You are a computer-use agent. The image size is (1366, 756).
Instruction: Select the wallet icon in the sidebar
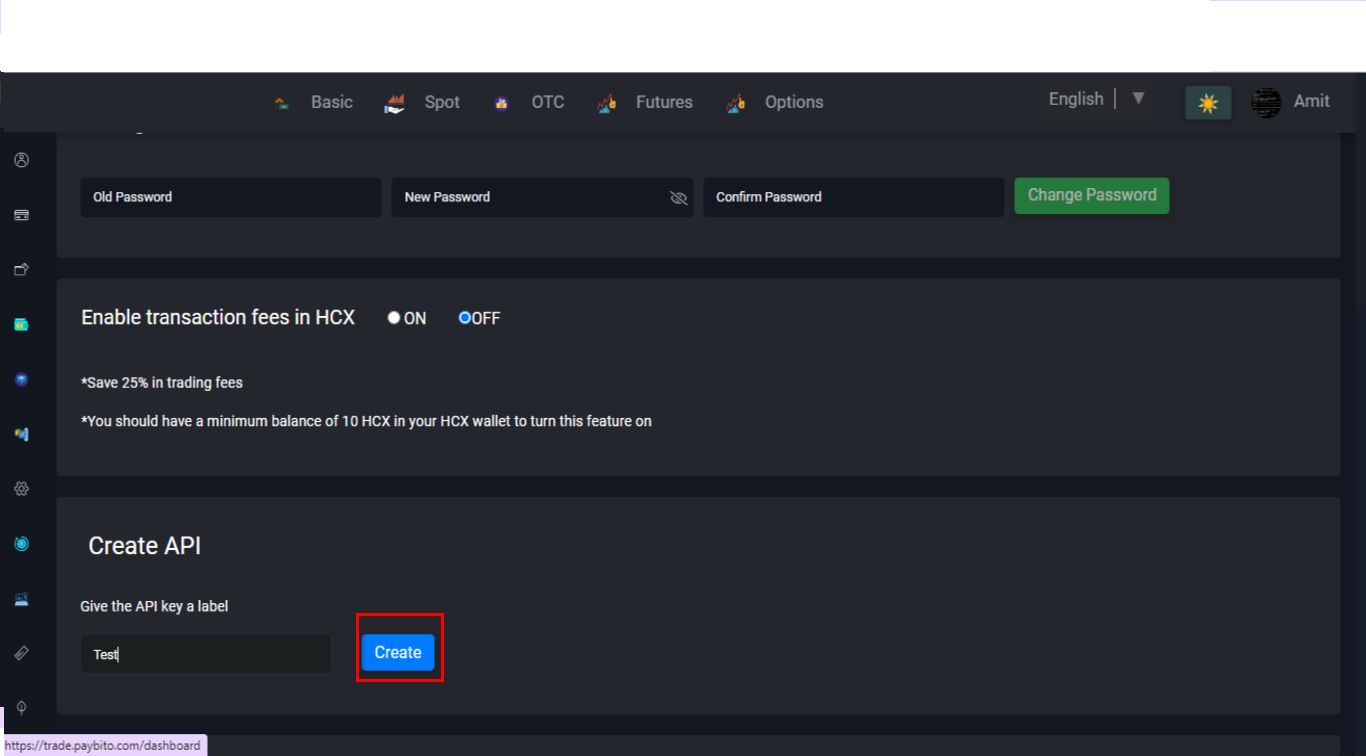point(21,323)
